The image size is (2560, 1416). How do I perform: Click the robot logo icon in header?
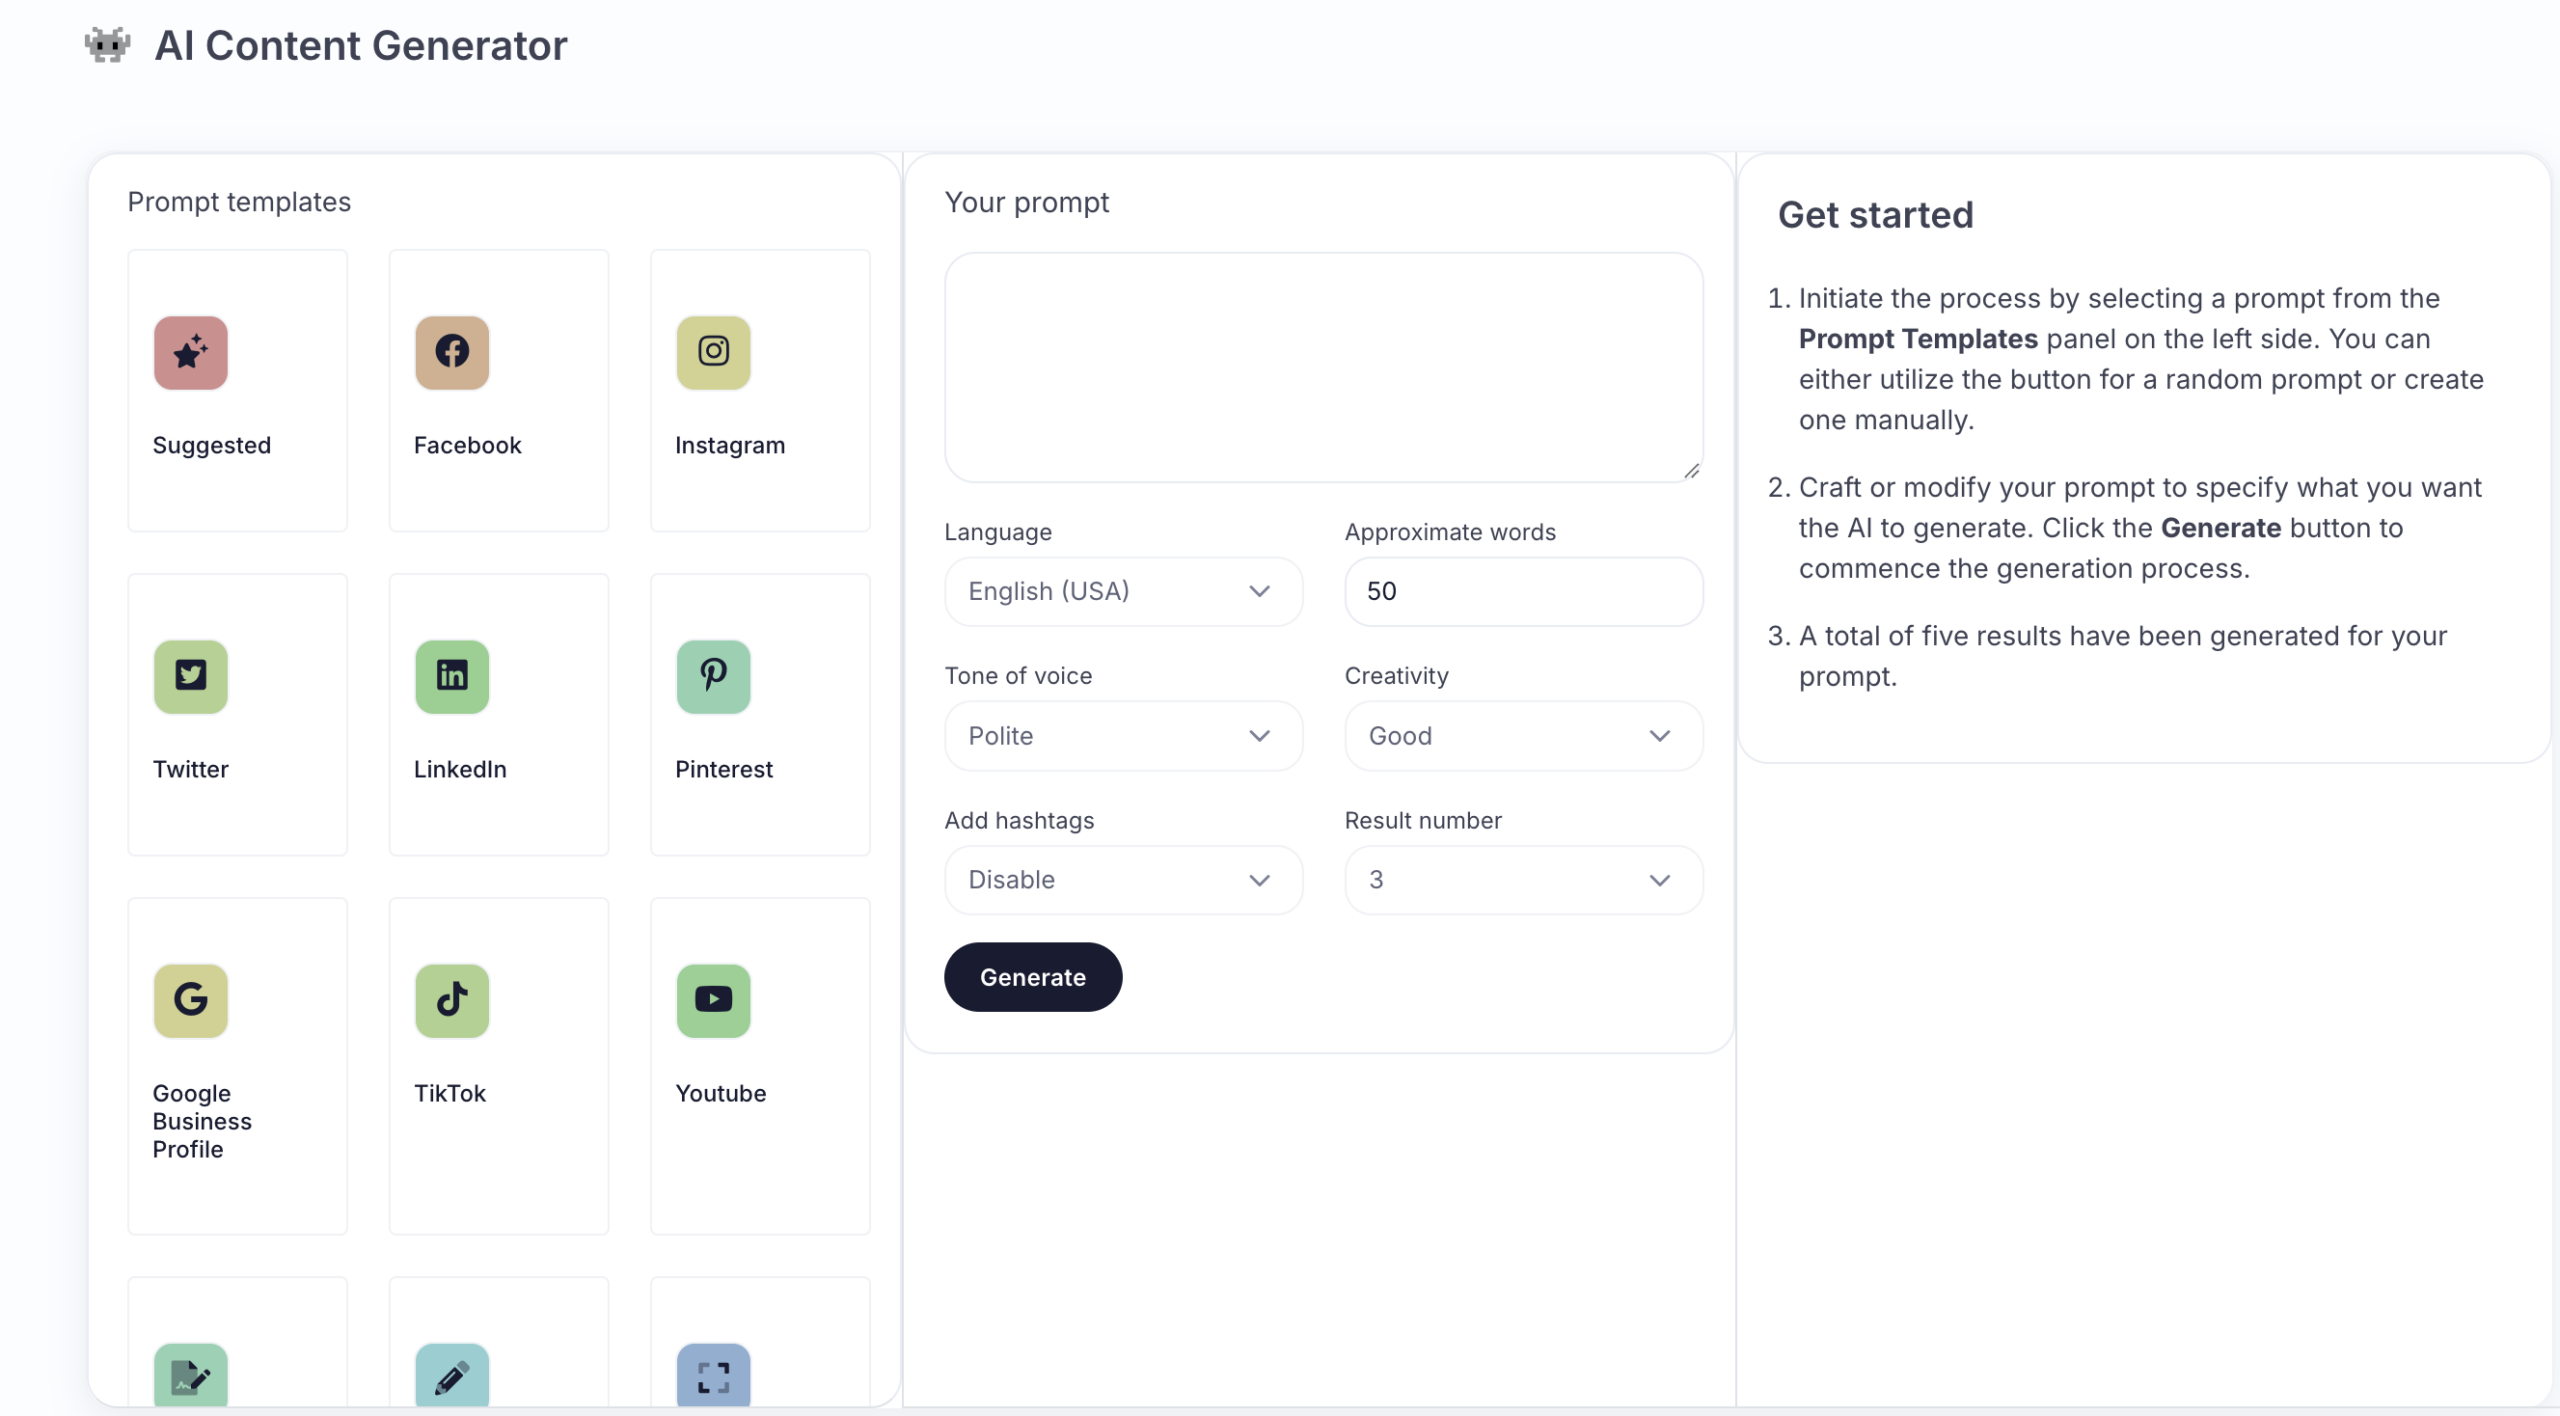(107, 45)
